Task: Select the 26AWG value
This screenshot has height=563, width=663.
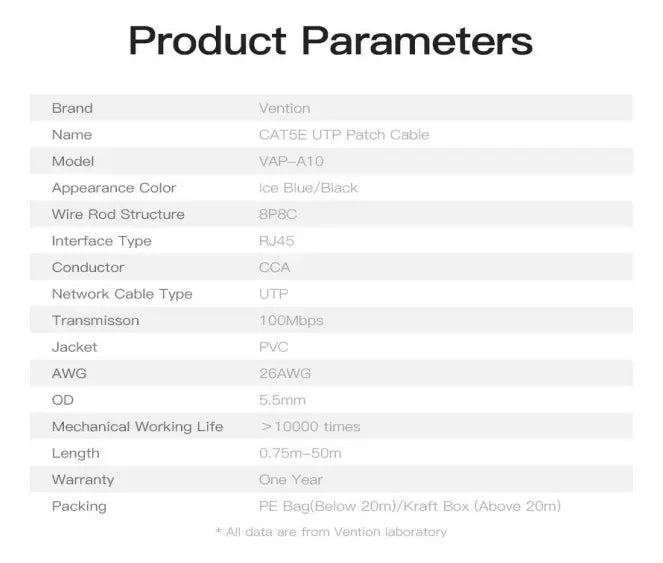Action: [x=285, y=374]
